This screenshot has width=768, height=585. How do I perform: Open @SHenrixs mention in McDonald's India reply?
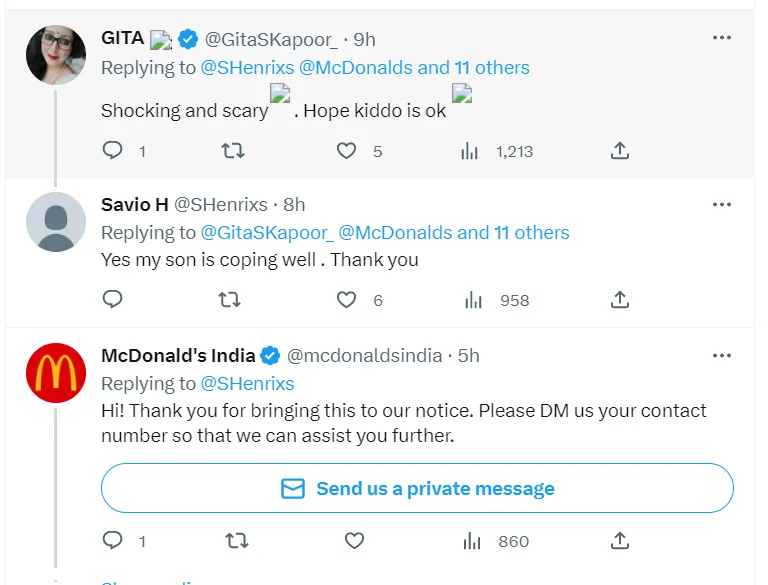click(247, 384)
